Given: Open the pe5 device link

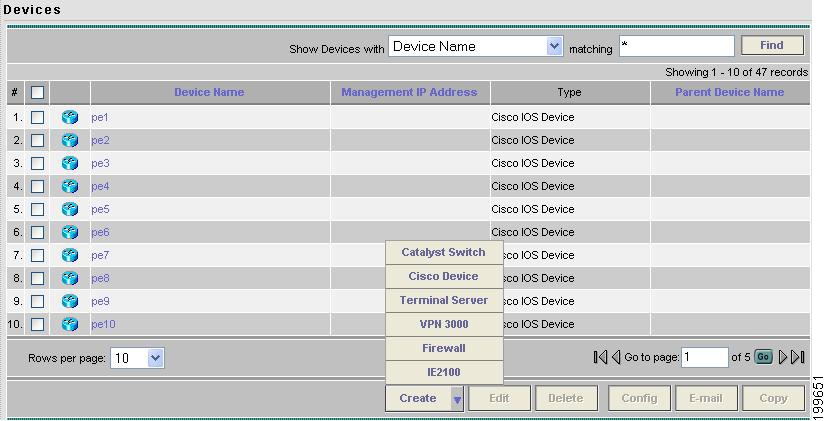Looking at the screenshot, I should coord(100,209).
